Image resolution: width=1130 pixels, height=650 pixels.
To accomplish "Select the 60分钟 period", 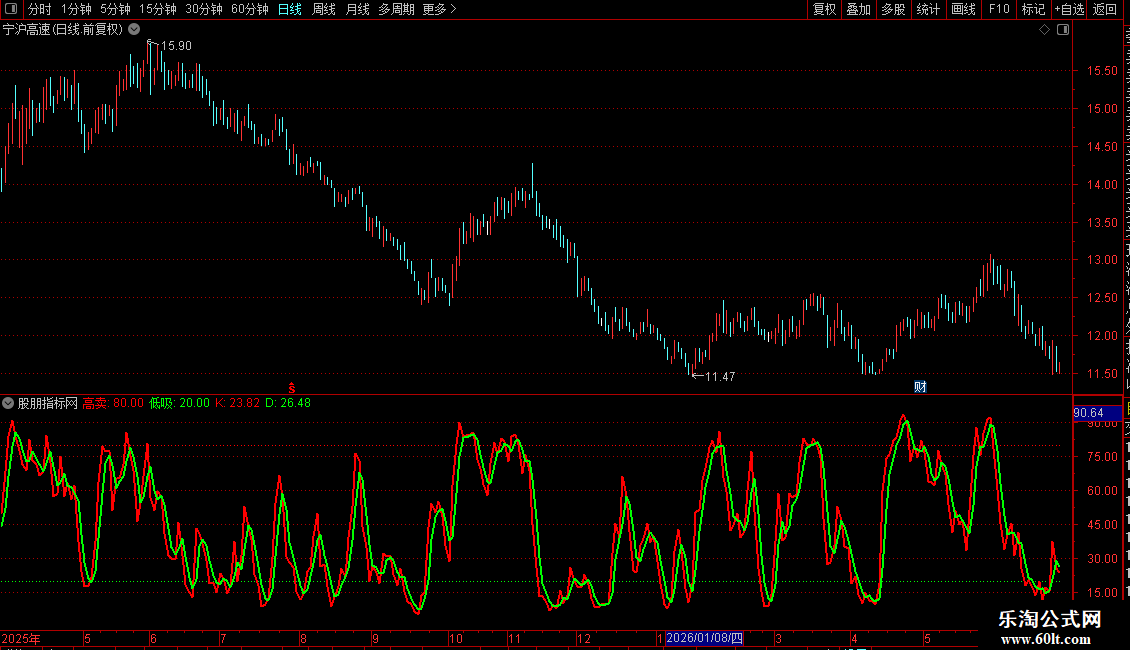I will tap(249, 9).
